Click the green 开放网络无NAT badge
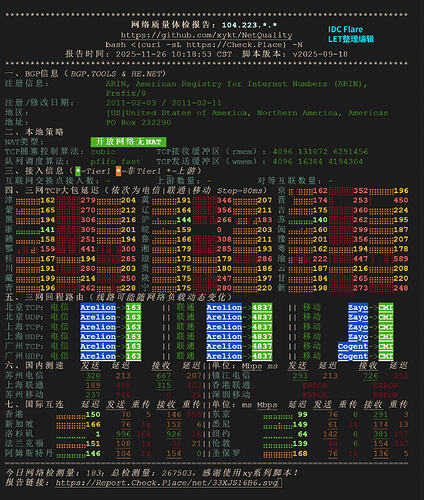The height and width of the screenshot is (500, 424). (129, 142)
